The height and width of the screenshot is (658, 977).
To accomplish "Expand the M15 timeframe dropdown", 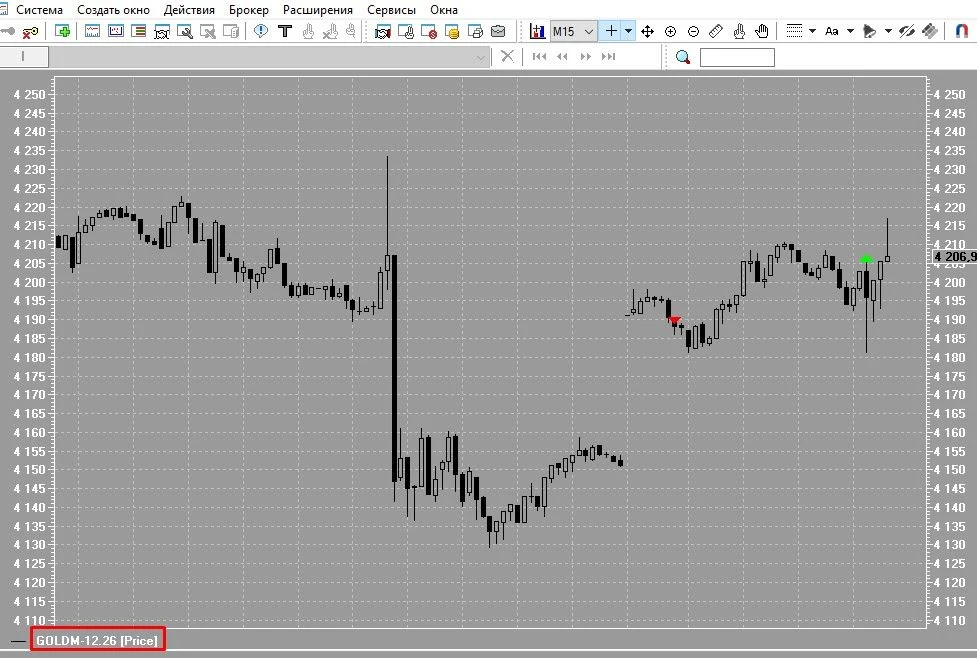I will tap(588, 31).
